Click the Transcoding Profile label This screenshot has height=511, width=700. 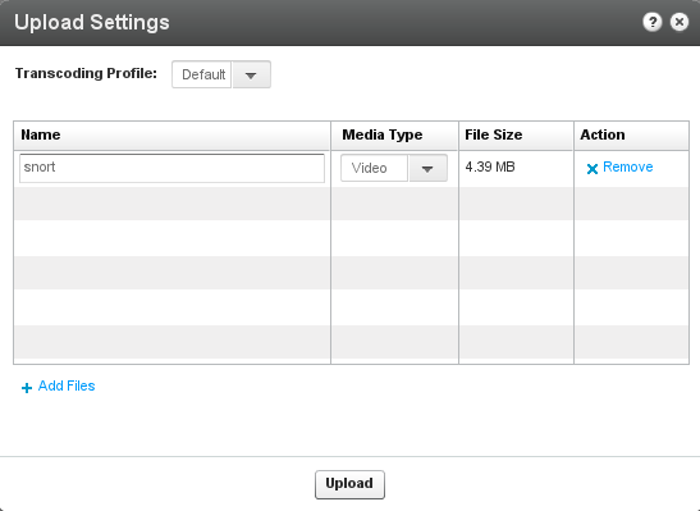tap(86, 73)
